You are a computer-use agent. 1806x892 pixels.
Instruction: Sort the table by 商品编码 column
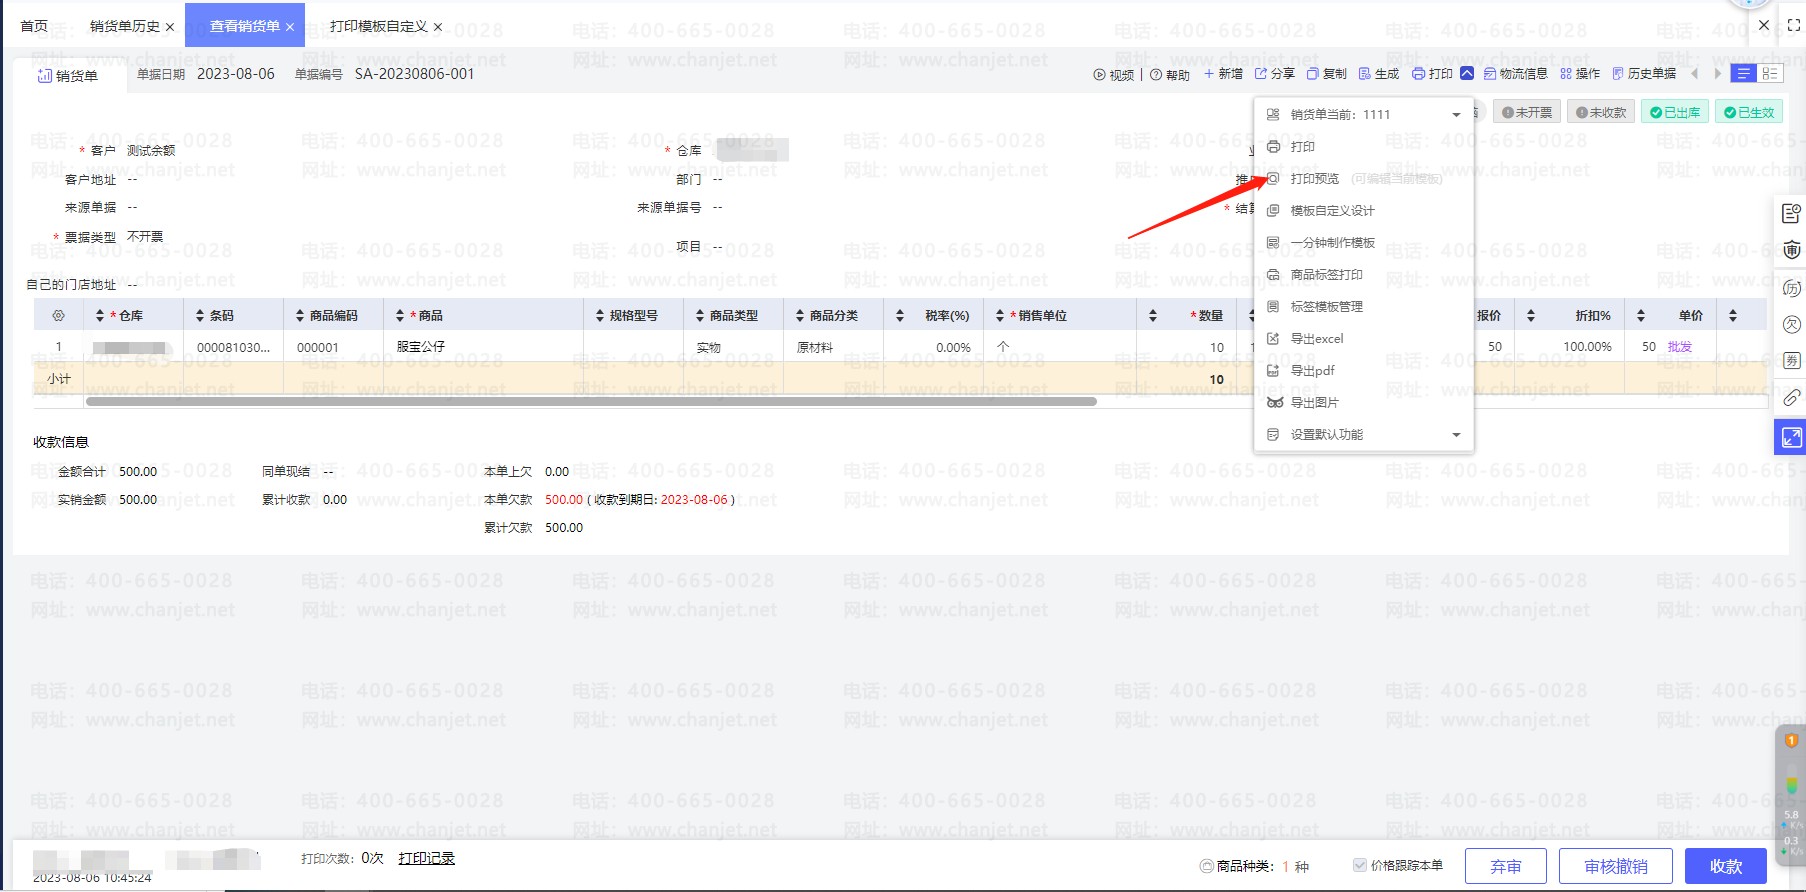300,316
